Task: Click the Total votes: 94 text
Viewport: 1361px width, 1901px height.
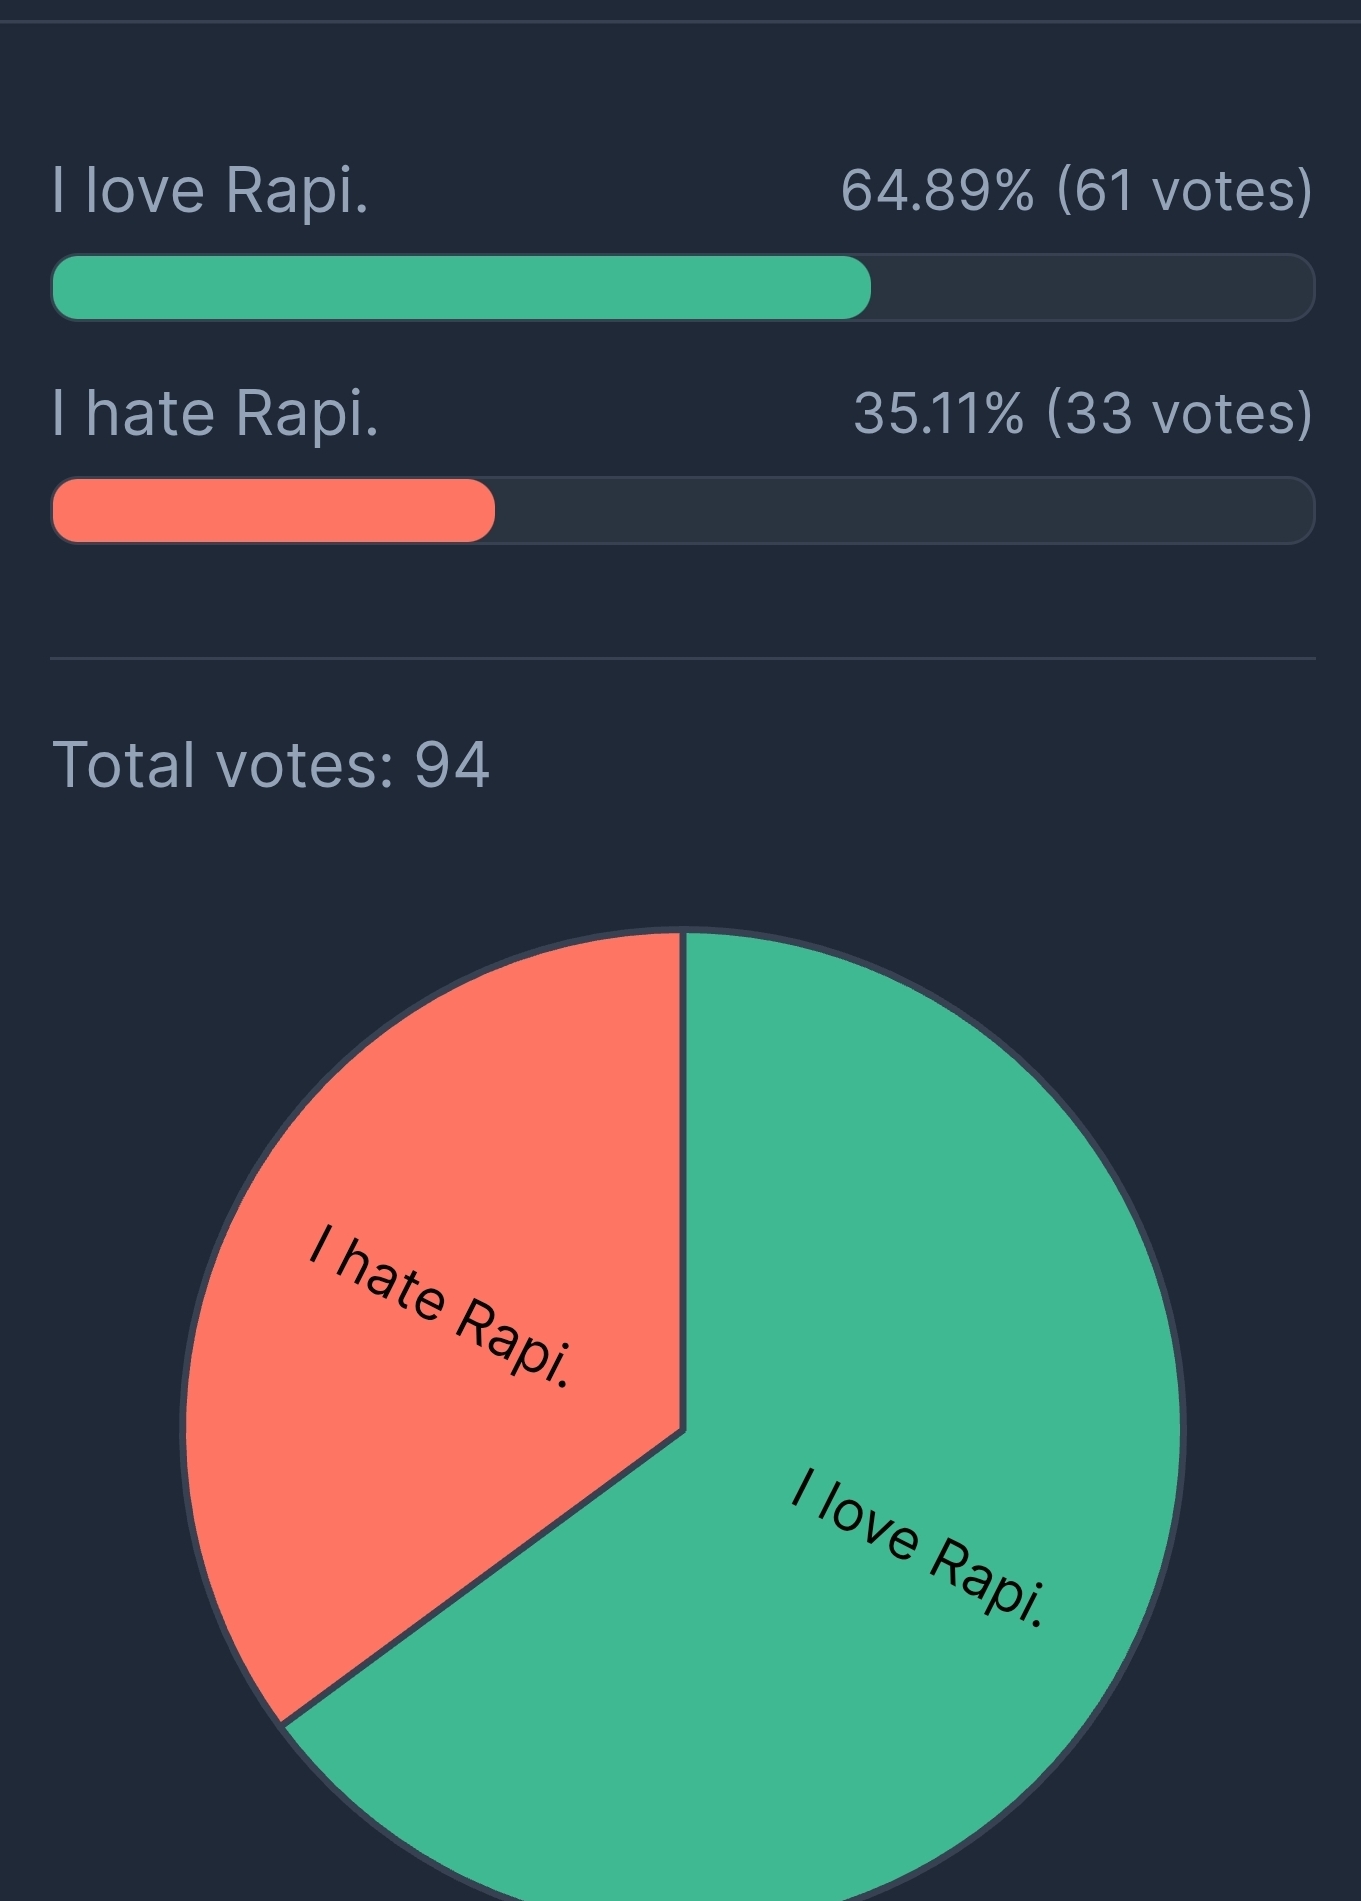Action: pos(271,765)
